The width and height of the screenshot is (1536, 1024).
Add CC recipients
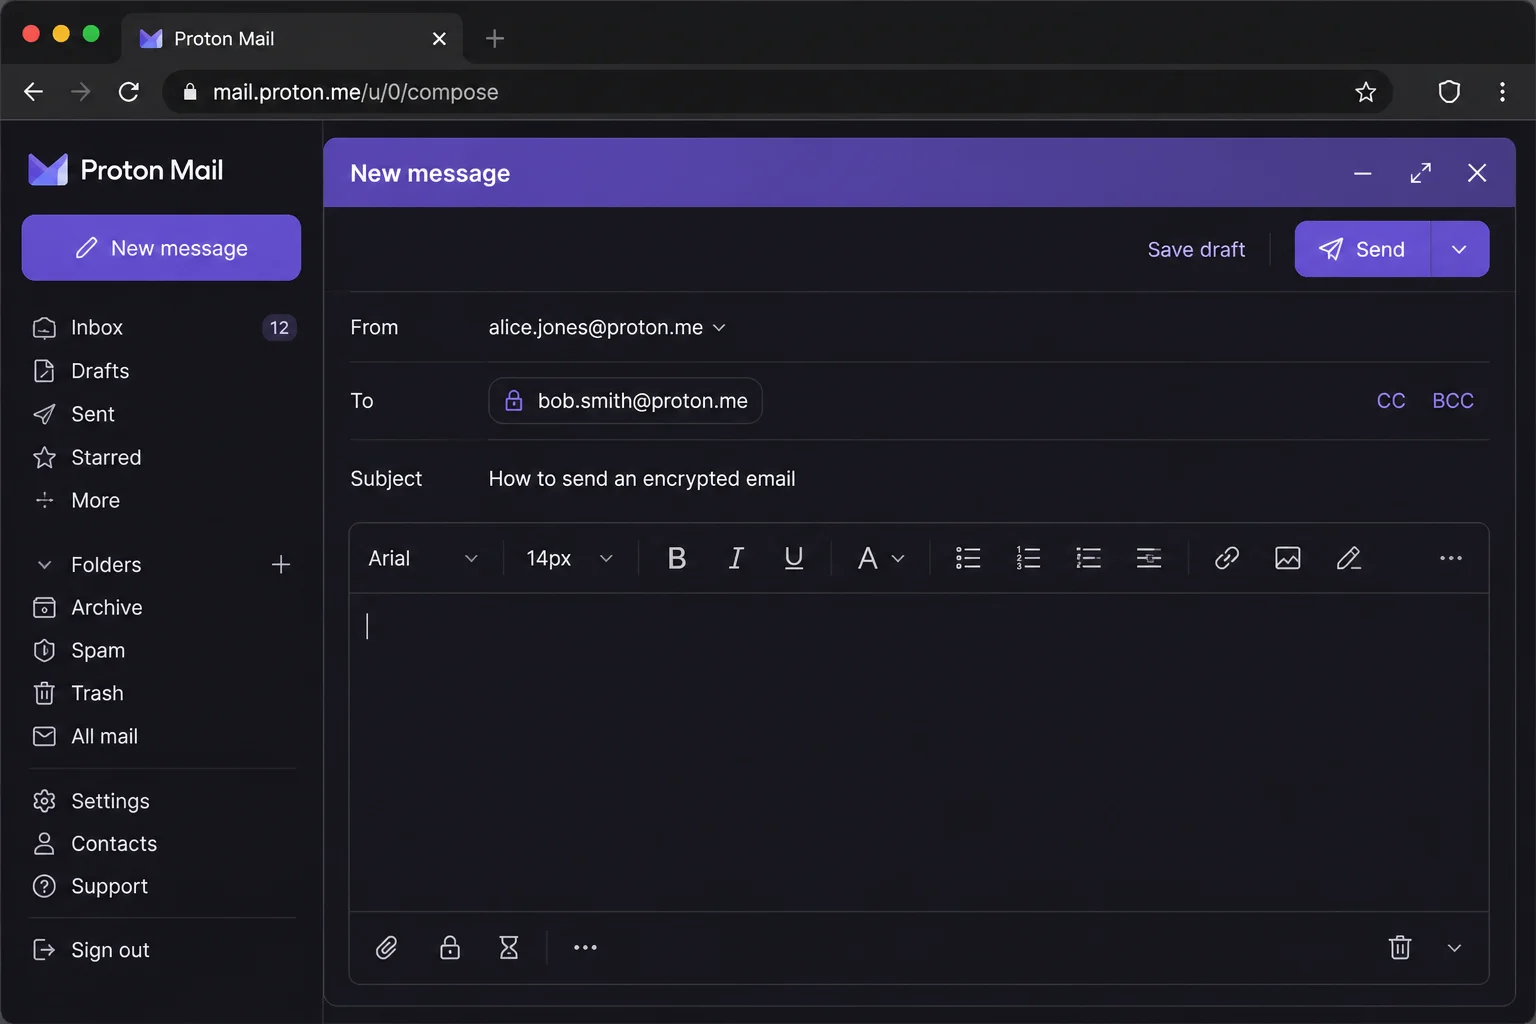click(1391, 401)
